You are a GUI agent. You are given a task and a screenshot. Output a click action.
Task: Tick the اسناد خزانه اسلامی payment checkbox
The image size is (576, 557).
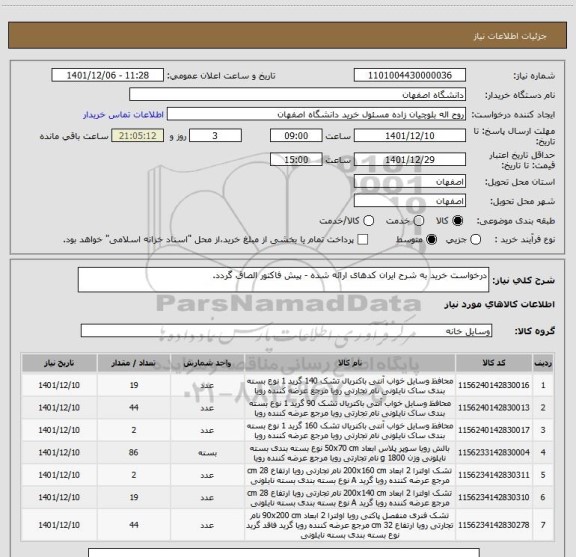(x=363, y=240)
